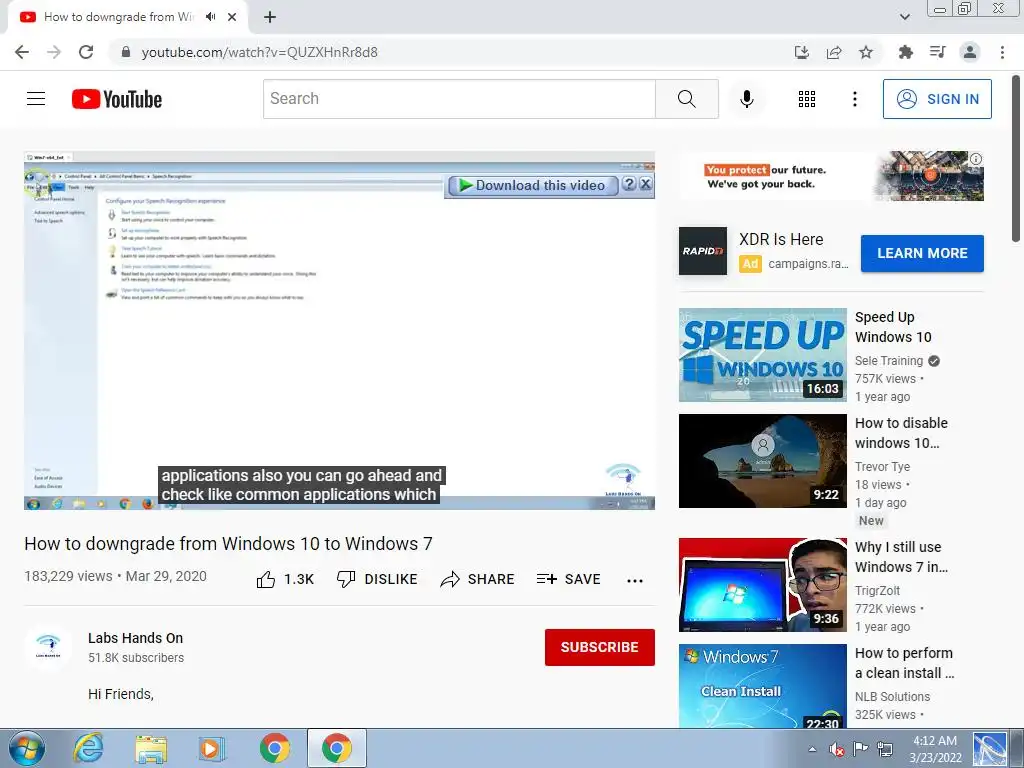The height and width of the screenshot is (768, 1024).
Task: Click the video player area
Action: [340, 330]
